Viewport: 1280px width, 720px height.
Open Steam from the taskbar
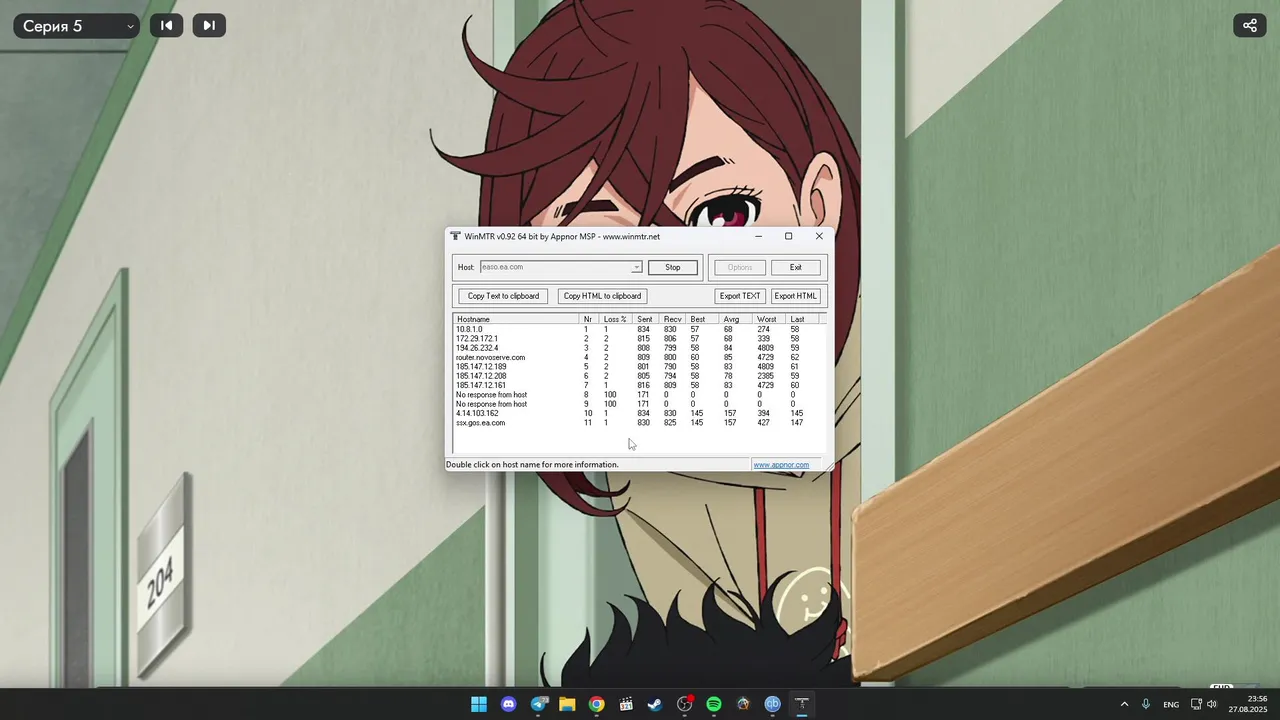tap(655, 704)
